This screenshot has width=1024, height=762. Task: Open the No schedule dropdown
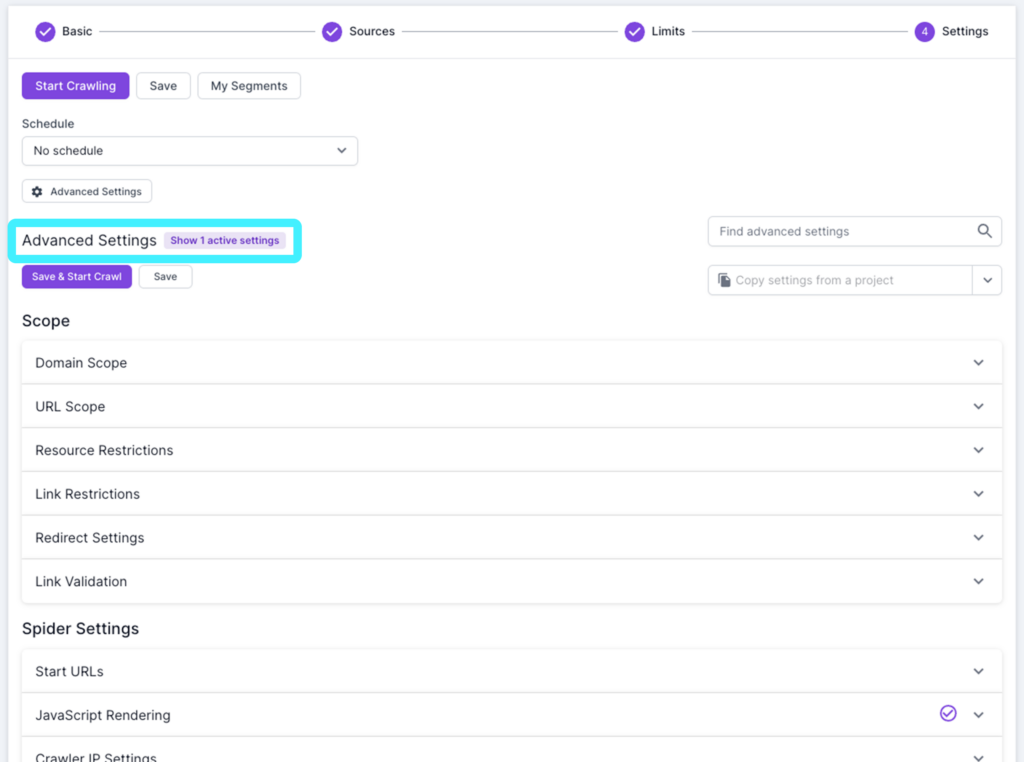pos(190,150)
